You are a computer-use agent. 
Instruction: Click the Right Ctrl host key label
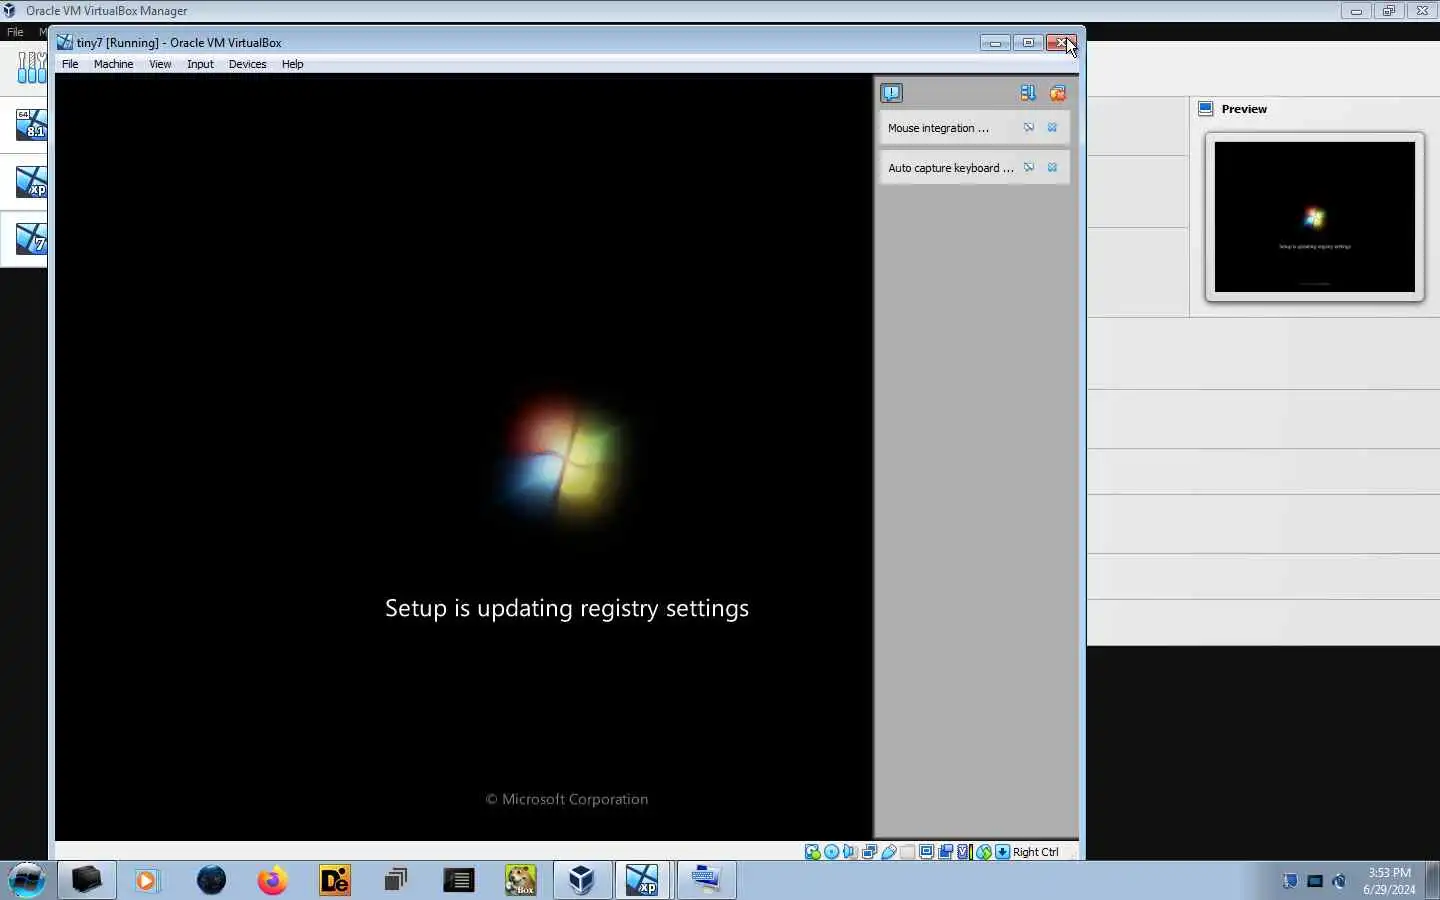pos(1035,852)
